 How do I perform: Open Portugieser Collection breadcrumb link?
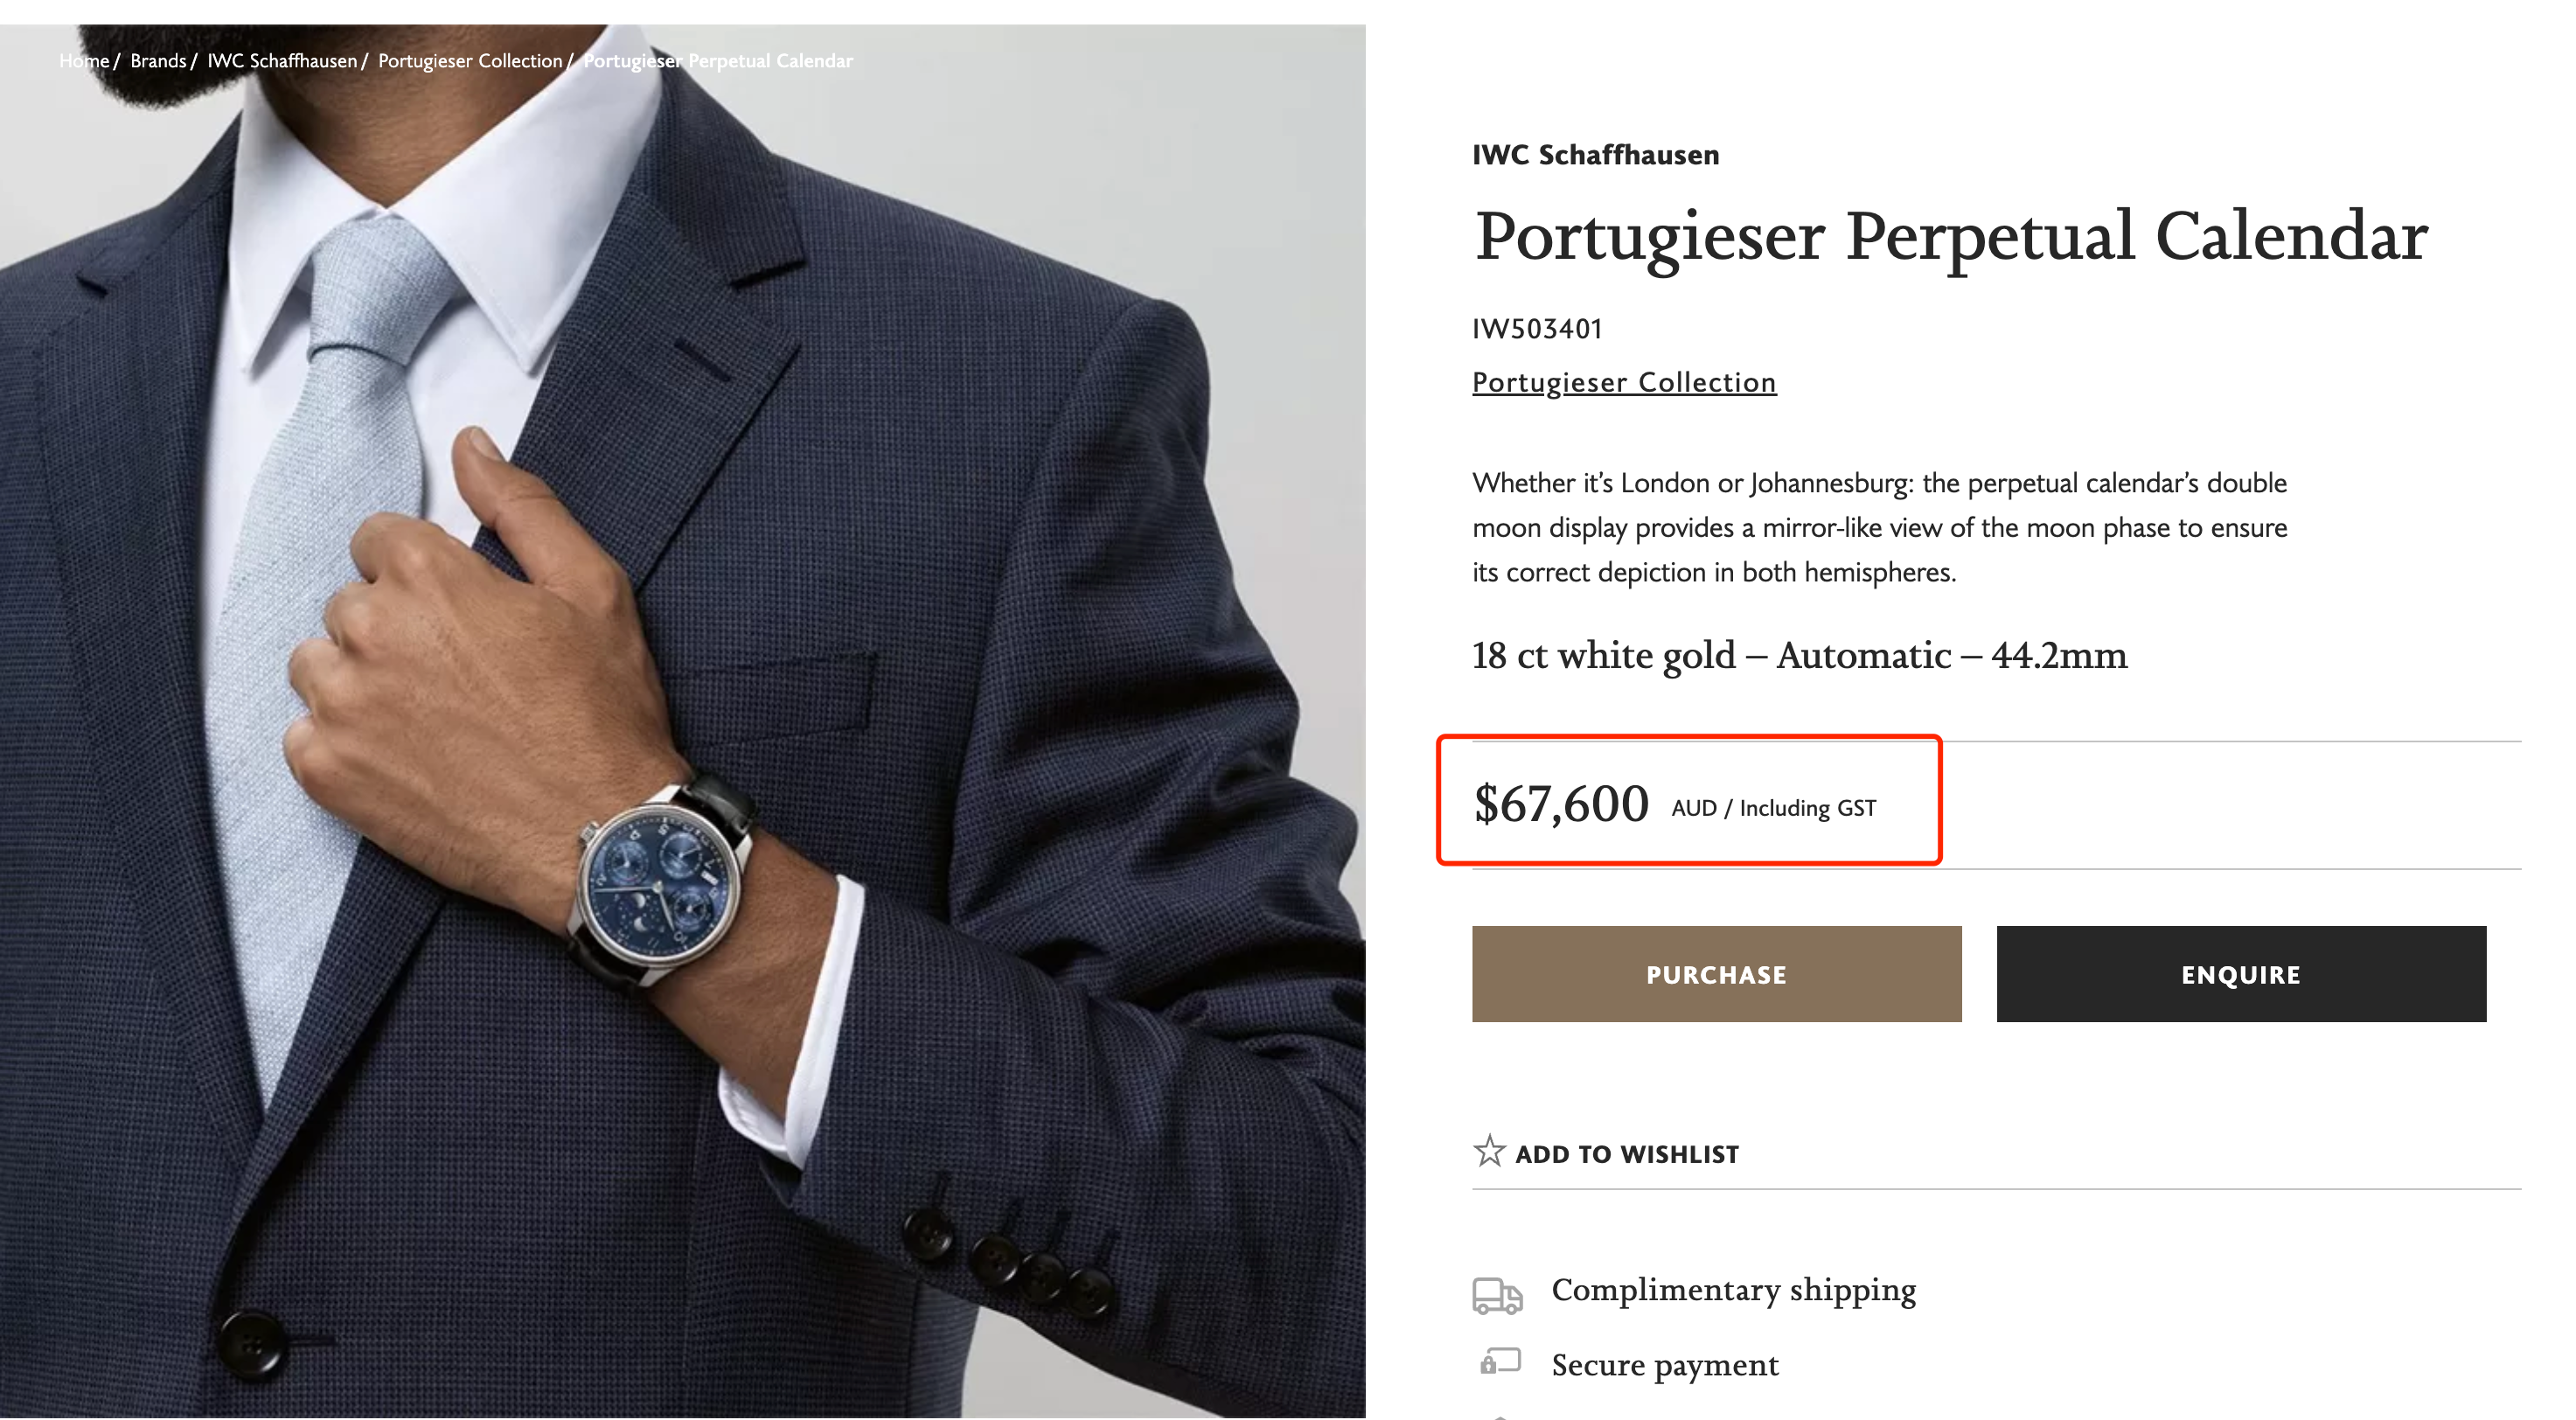point(470,61)
